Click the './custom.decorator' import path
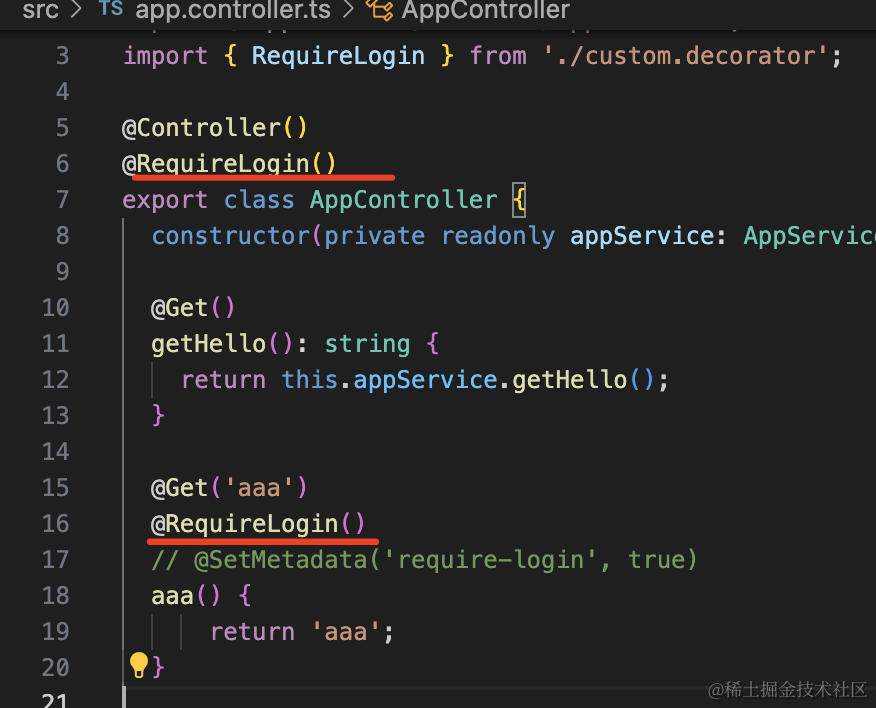 click(686, 55)
